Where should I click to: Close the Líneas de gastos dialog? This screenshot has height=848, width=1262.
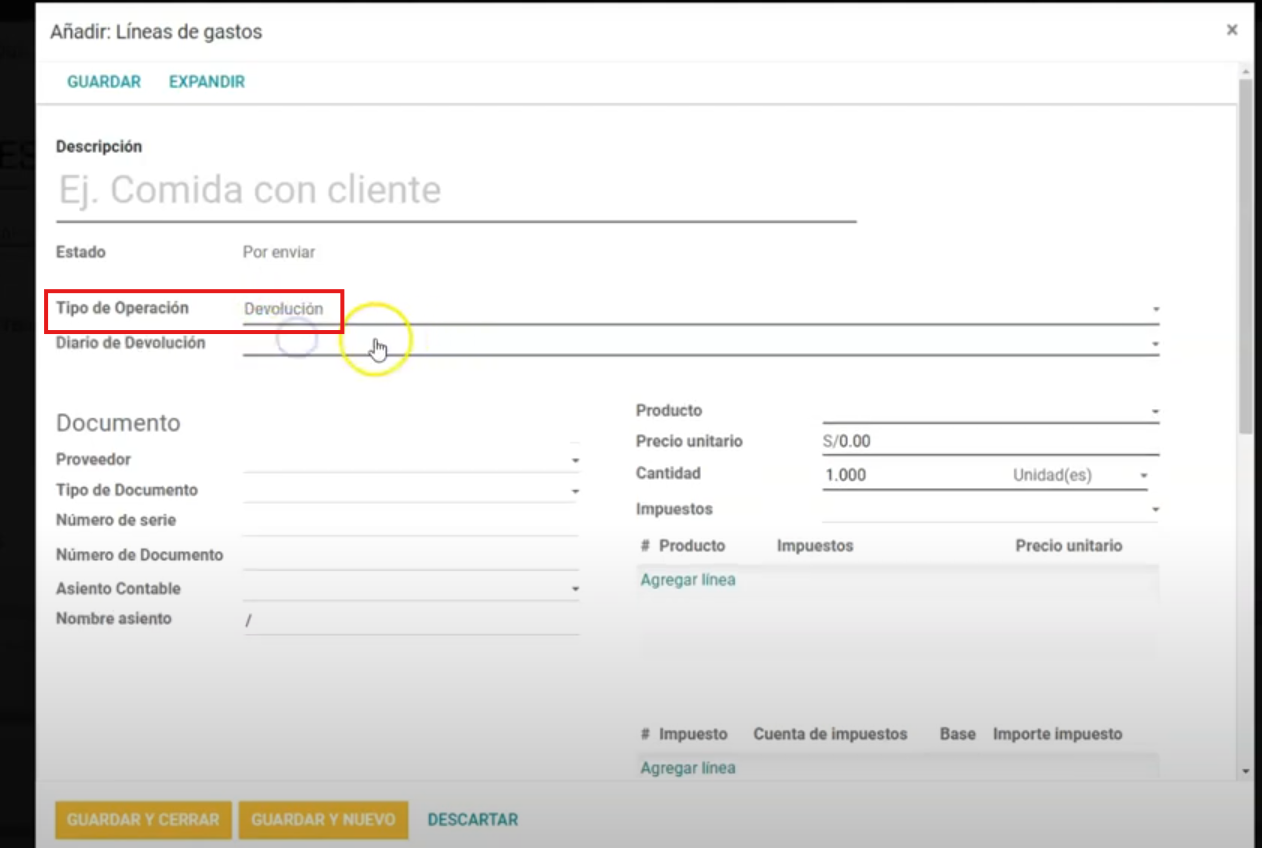[x=1232, y=30]
